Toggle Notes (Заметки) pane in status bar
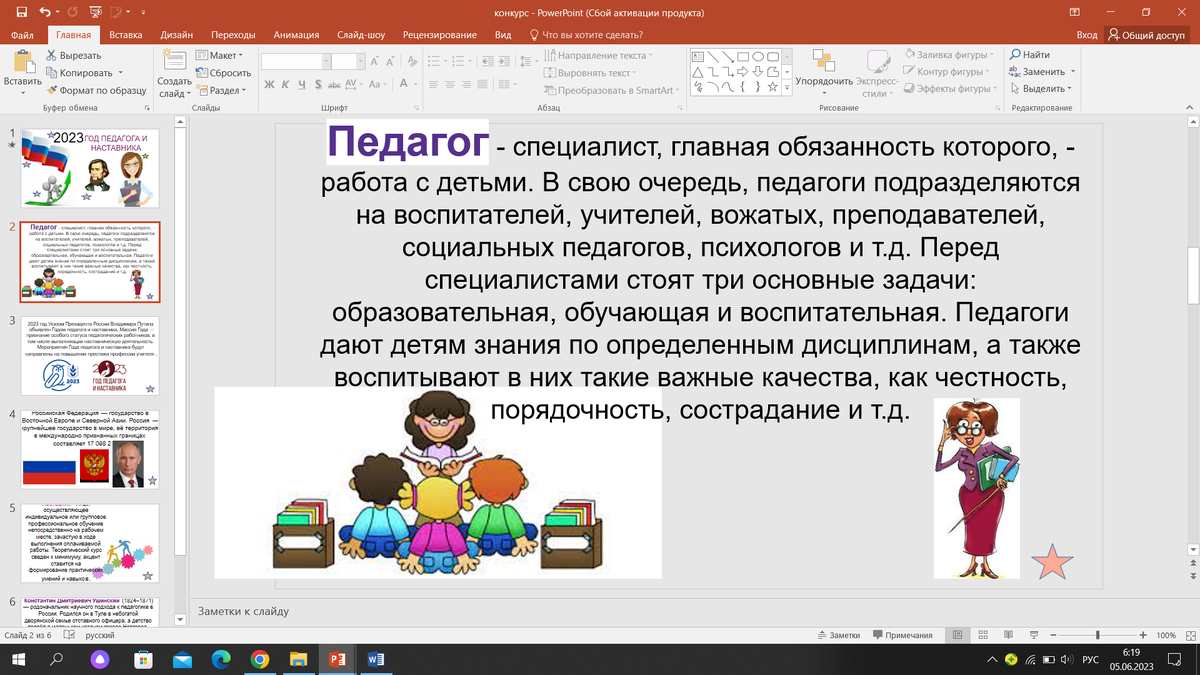Screen dimensions: 1200x675 click(838, 635)
